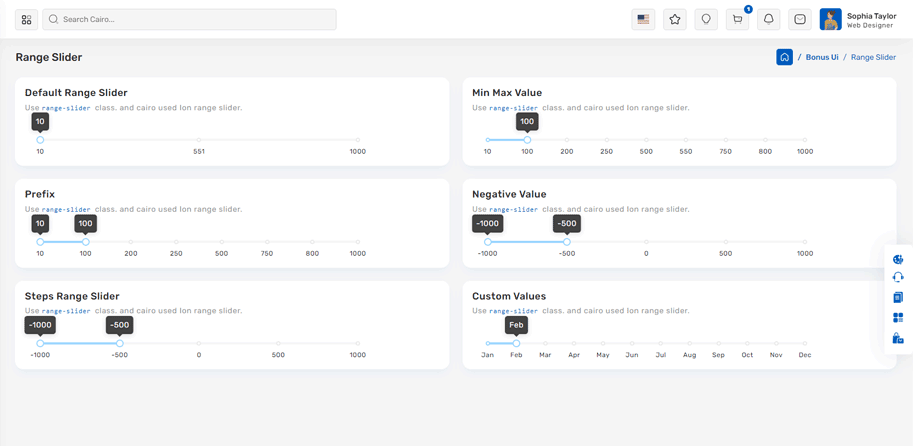Click the headset support icon
Image resolution: width=913 pixels, height=446 pixels.
[898, 277]
